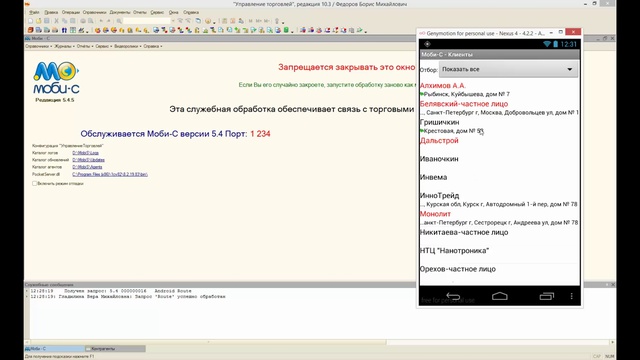The height and width of the screenshot is (360, 640).
Task: Tap the Android Recent apps button
Action: (547, 296)
